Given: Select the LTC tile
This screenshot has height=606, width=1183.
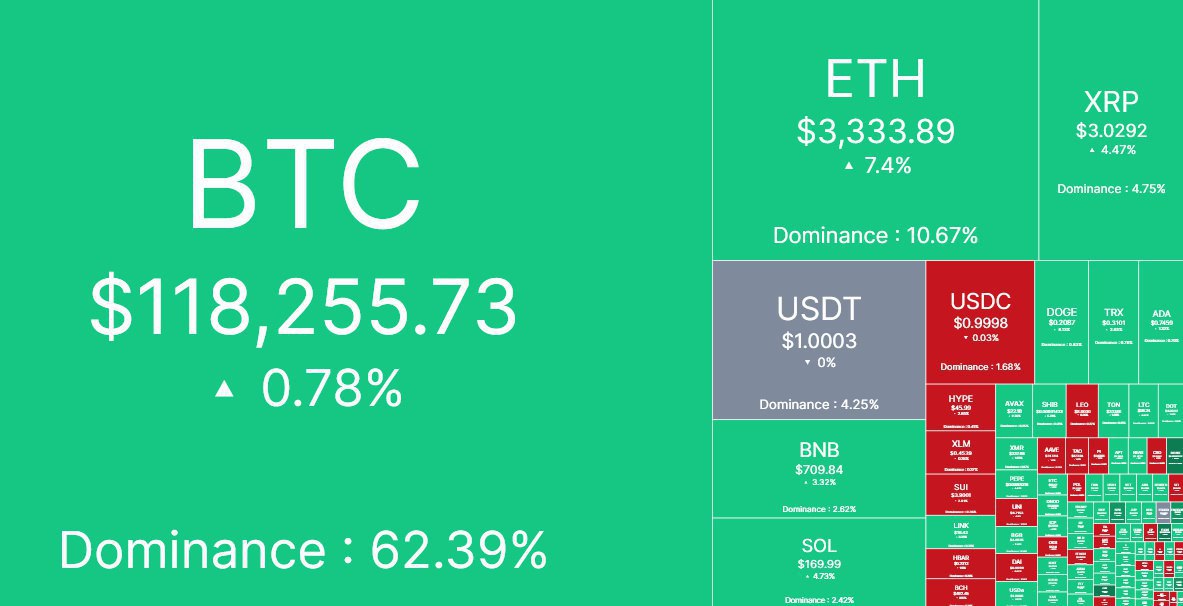Looking at the screenshot, I should point(1144,411).
